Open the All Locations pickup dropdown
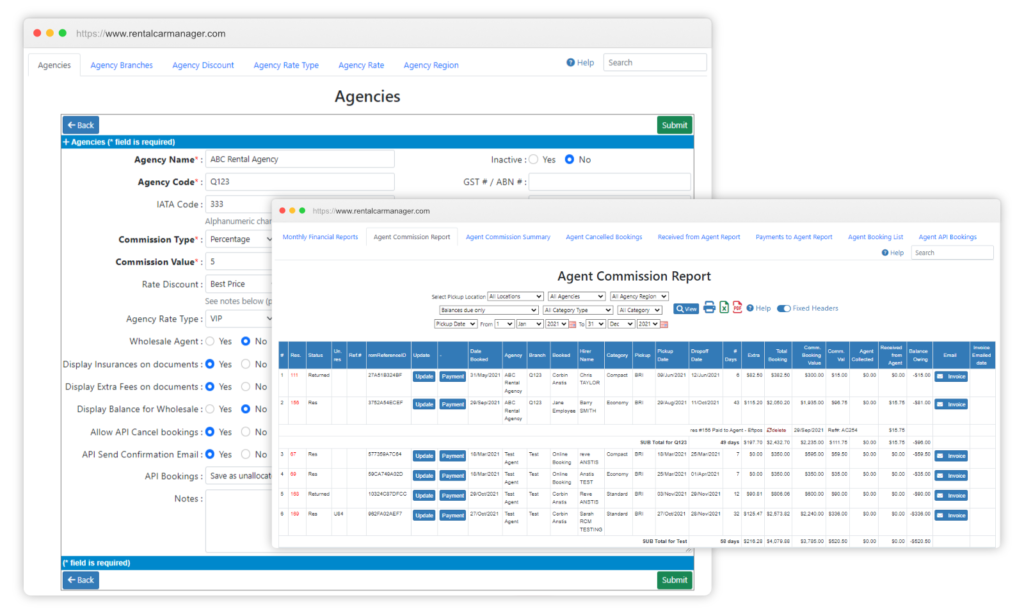Screen dimensions: 1024x614 click(515, 297)
